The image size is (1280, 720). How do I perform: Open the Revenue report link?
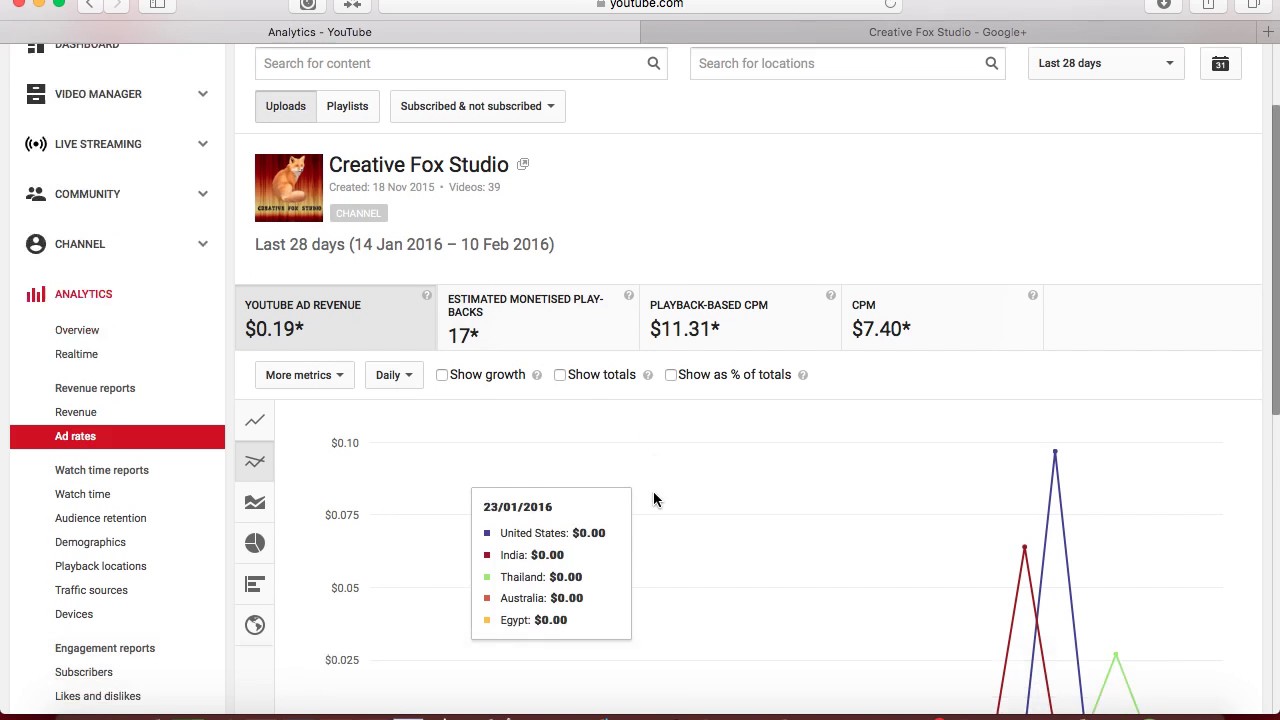(76, 412)
